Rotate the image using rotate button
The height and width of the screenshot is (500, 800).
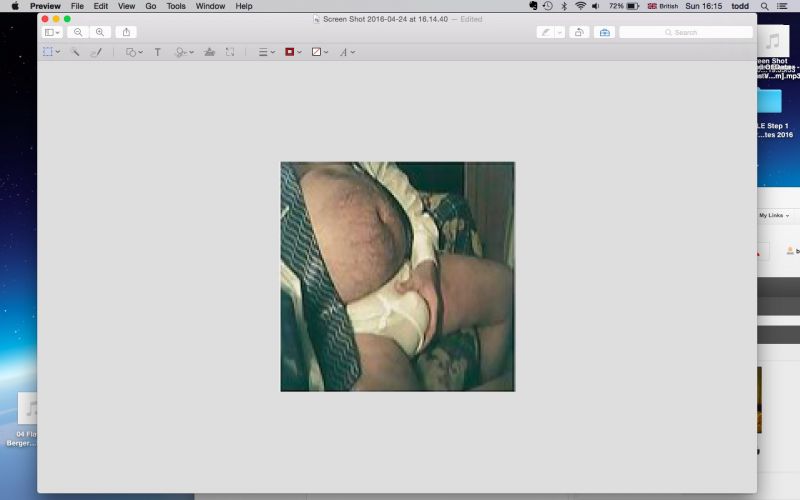coord(579,32)
